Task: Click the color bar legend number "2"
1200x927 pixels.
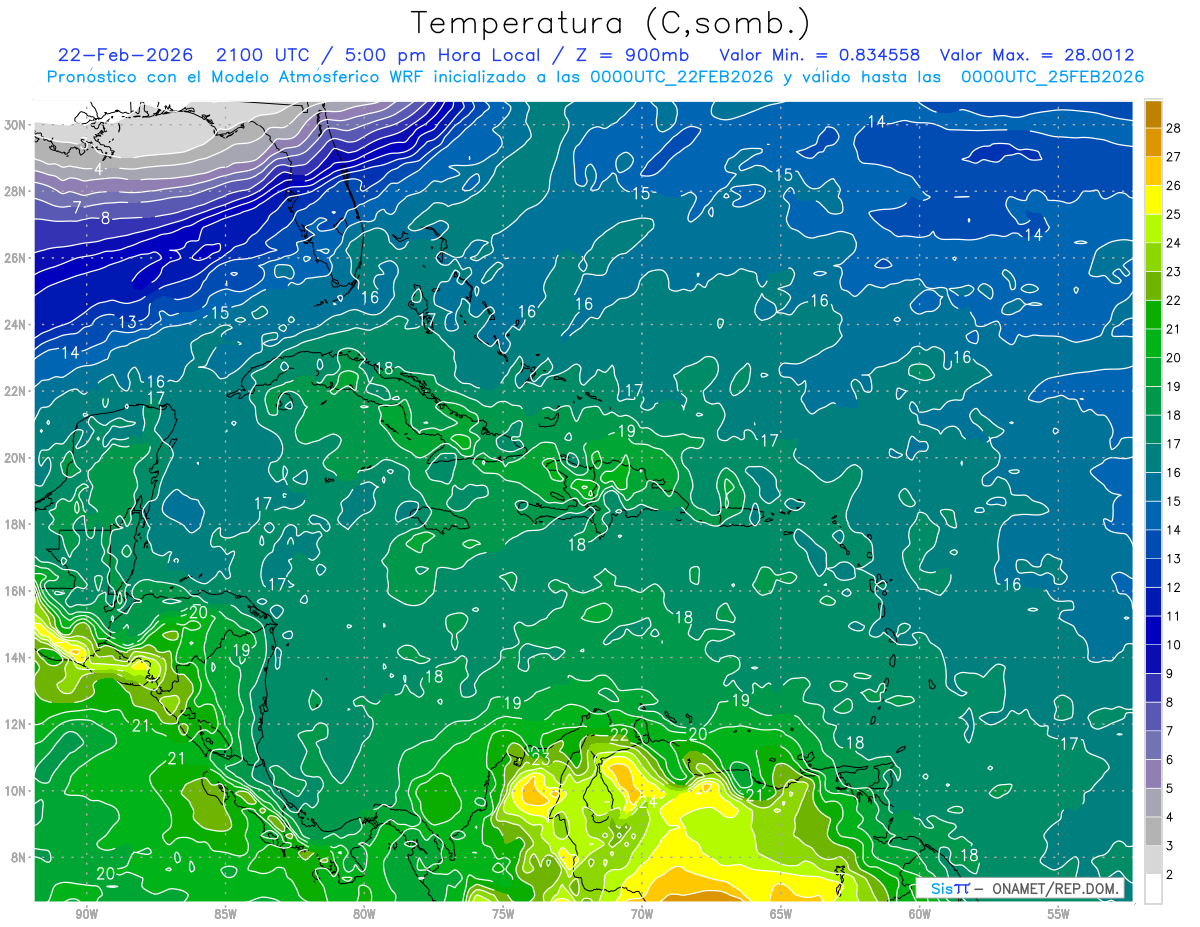Action: pos(1170,874)
